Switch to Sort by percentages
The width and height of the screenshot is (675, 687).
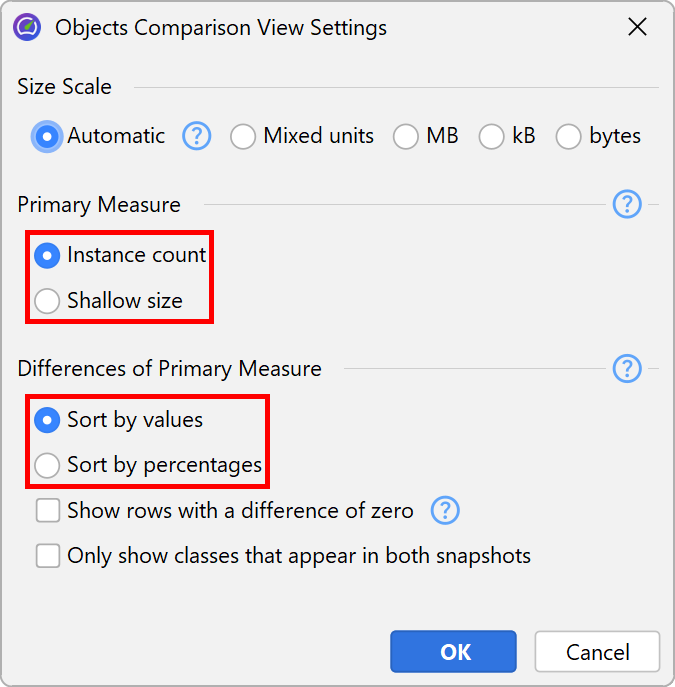pyautogui.click(x=47, y=465)
